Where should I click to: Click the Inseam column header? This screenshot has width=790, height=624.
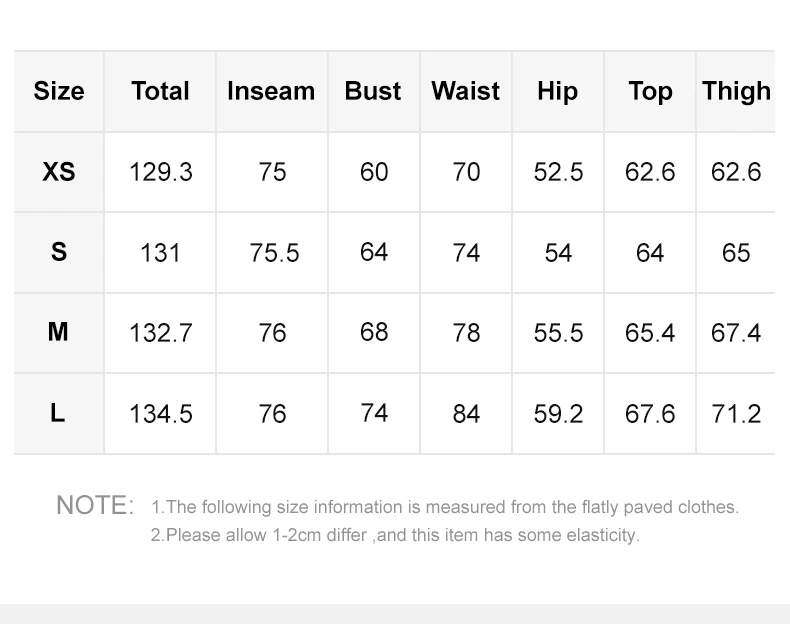pyautogui.click(x=271, y=91)
